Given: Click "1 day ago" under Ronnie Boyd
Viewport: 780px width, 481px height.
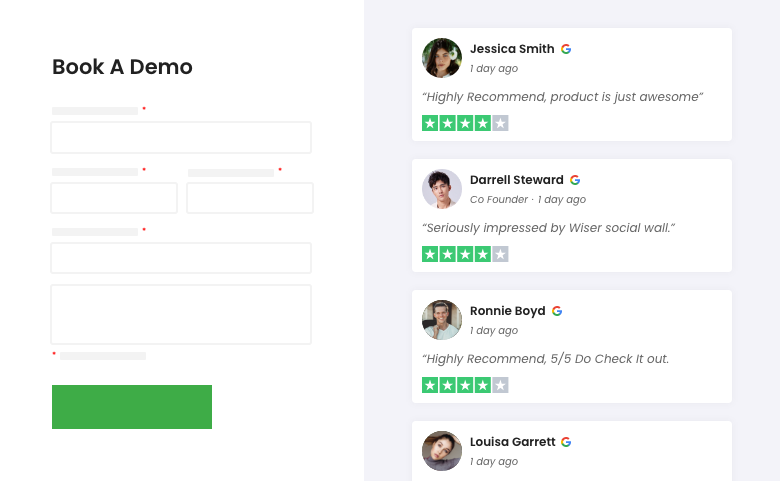Looking at the screenshot, I should pos(494,330).
